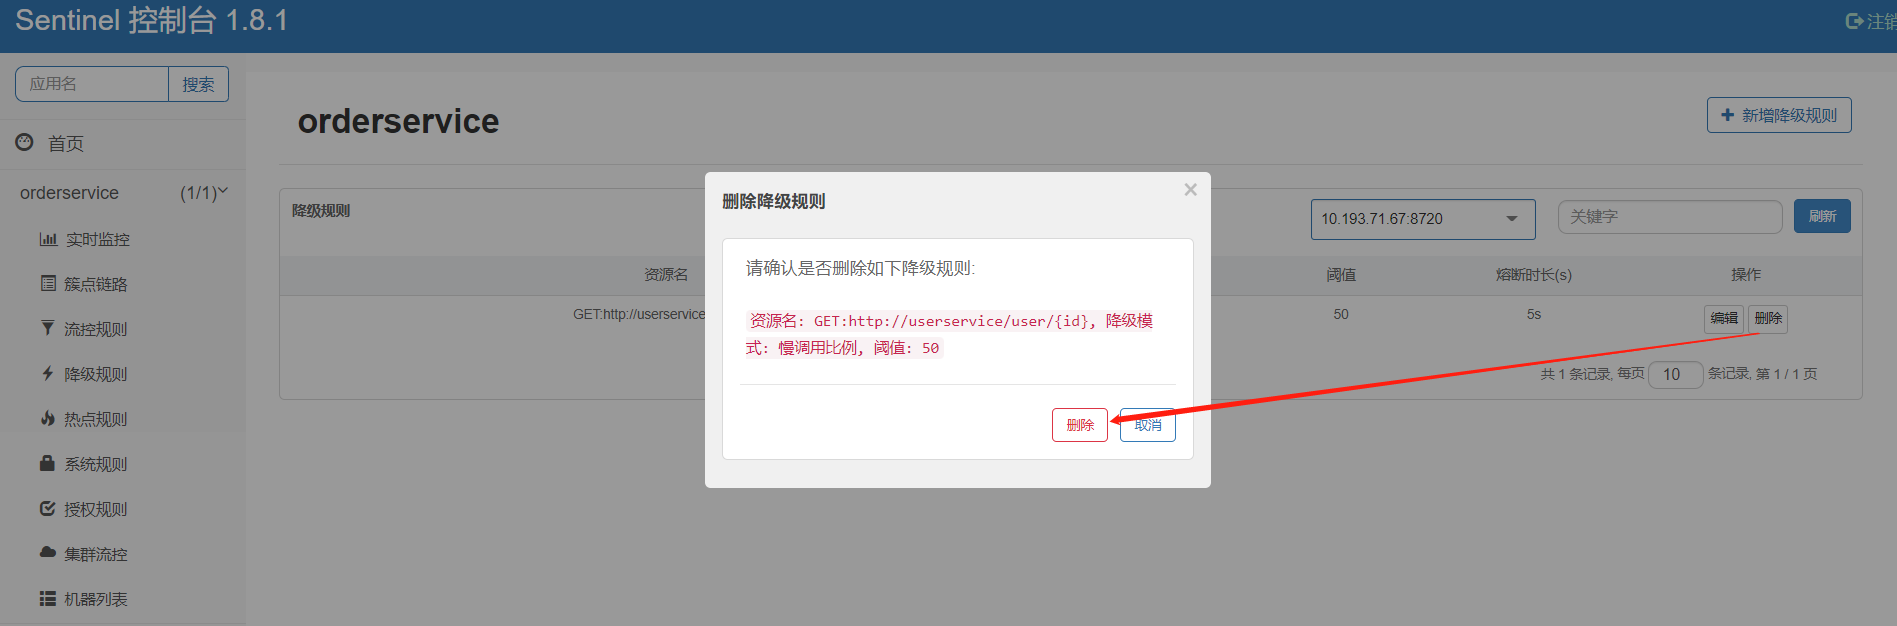Open the machine IP 10.193.71.67:8720 dropdown
This screenshot has width=1897, height=626.
pyautogui.click(x=1423, y=219)
